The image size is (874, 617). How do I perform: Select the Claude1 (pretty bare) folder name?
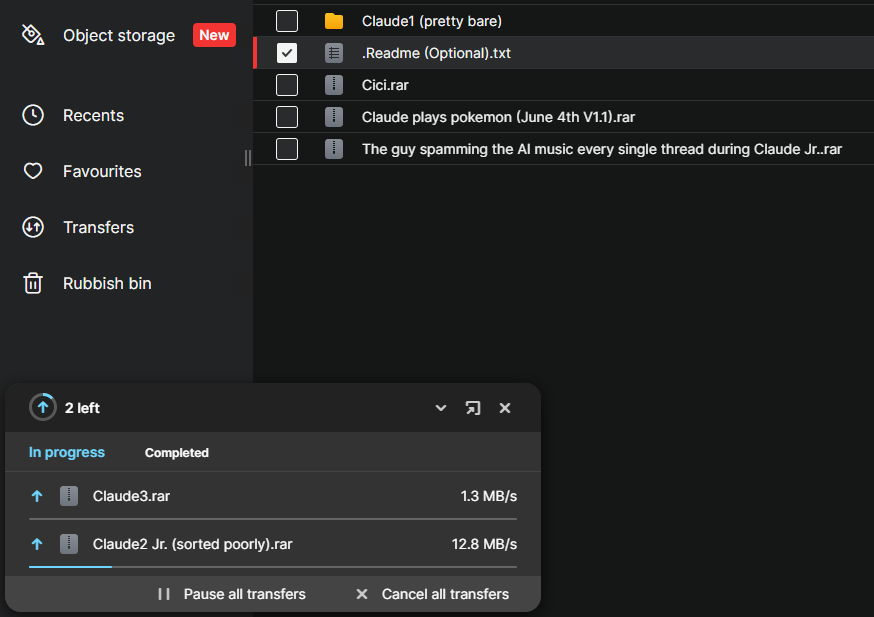(432, 21)
